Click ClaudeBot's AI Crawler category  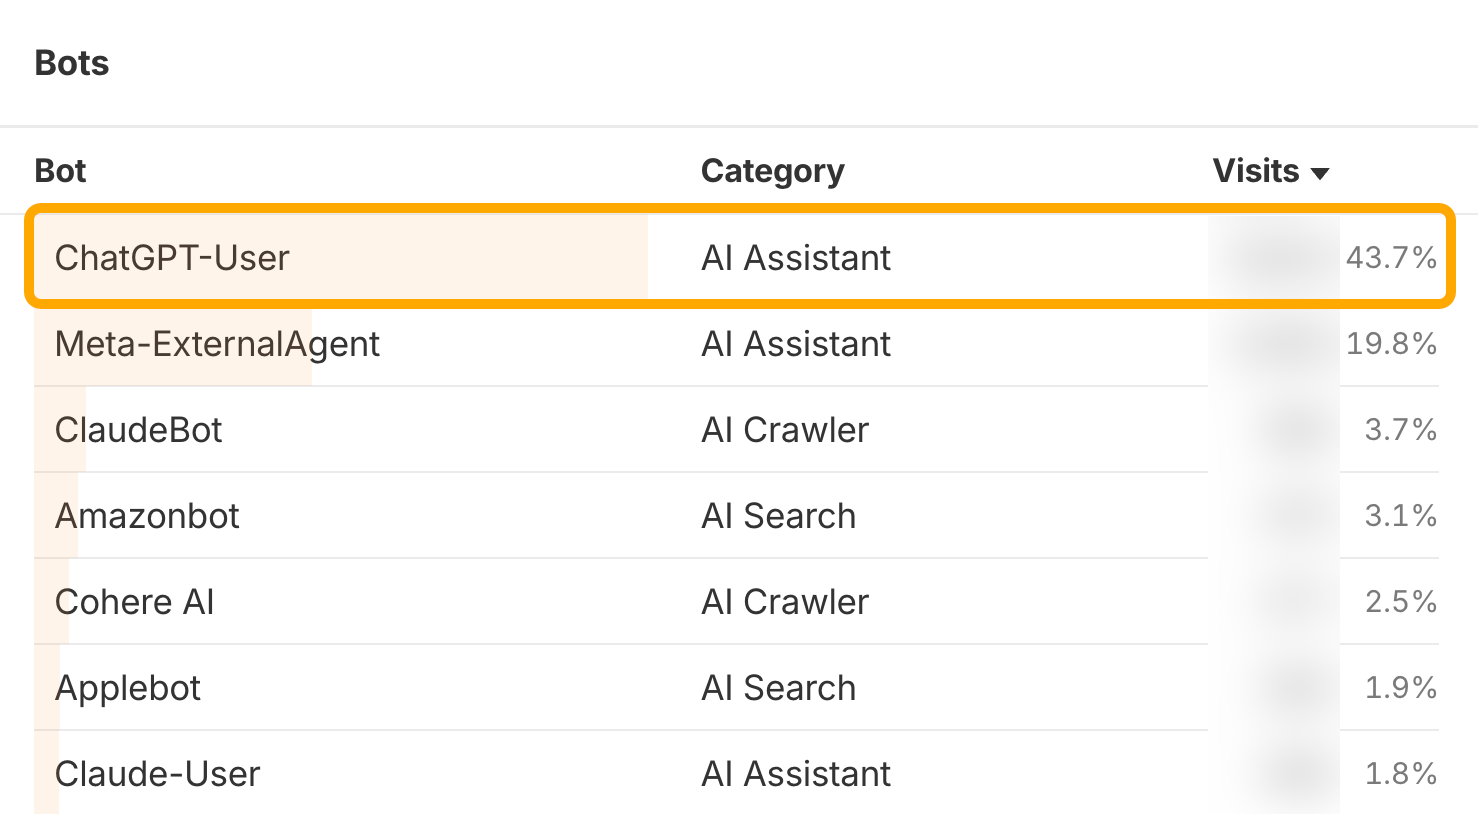click(785, 430)
